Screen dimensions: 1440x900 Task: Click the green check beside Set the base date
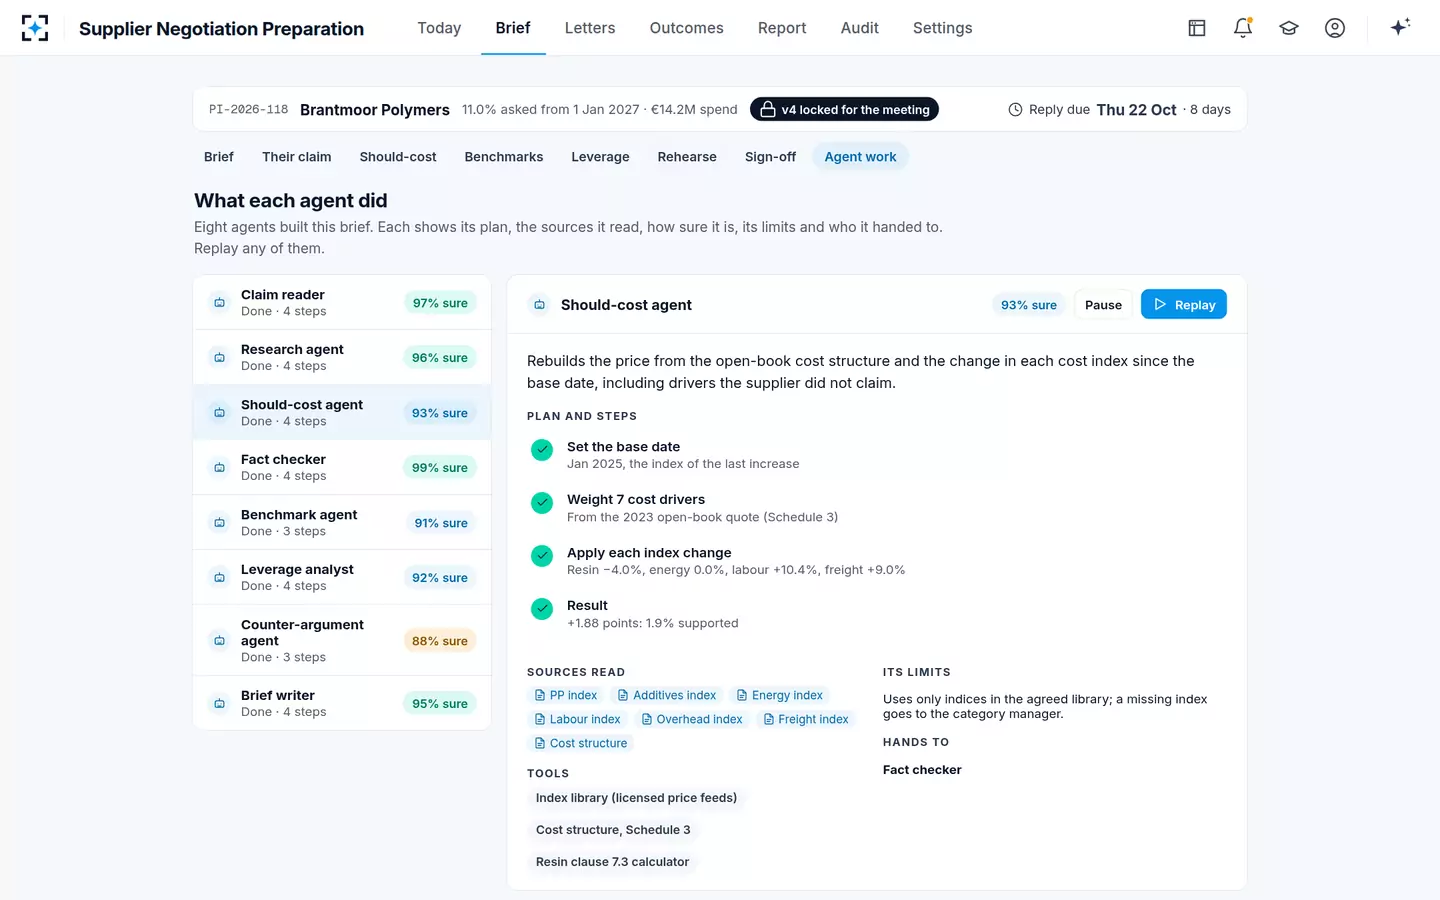(542, 450)
